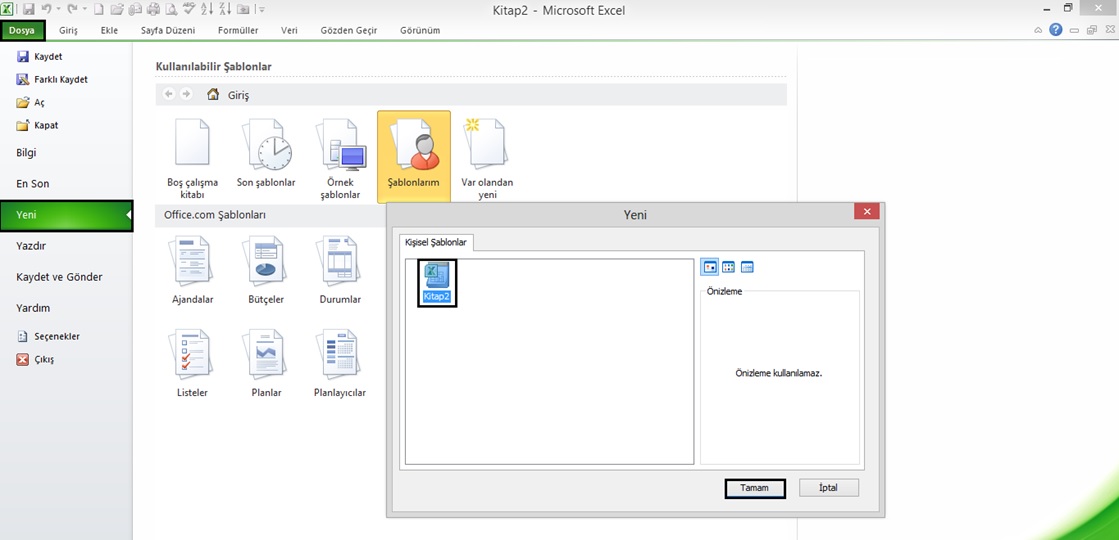Screen dimensions: 1119x540
Task: Select the Yeni section in sidebar
Action: [x=66, y=215]
